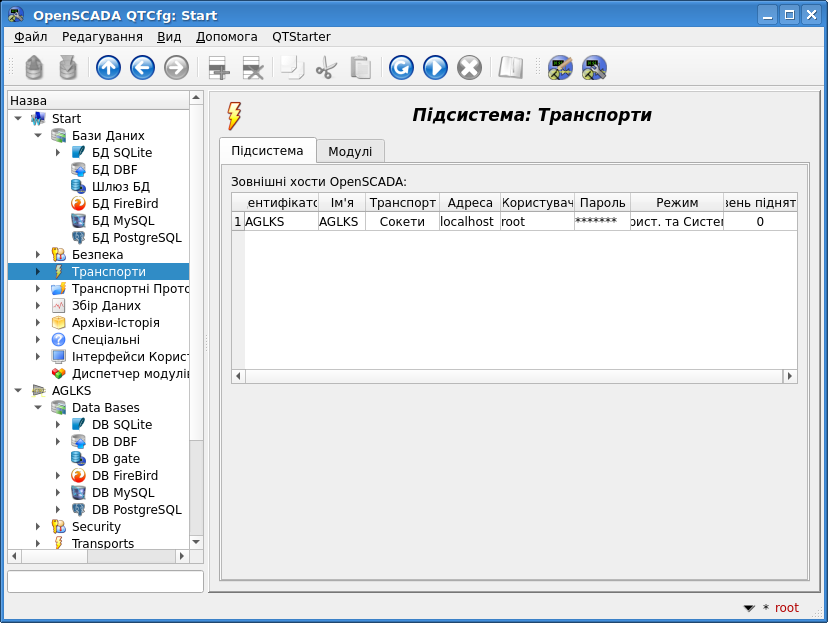Expand the Безпека branch
828x623 pixels.
coord(38,254)
